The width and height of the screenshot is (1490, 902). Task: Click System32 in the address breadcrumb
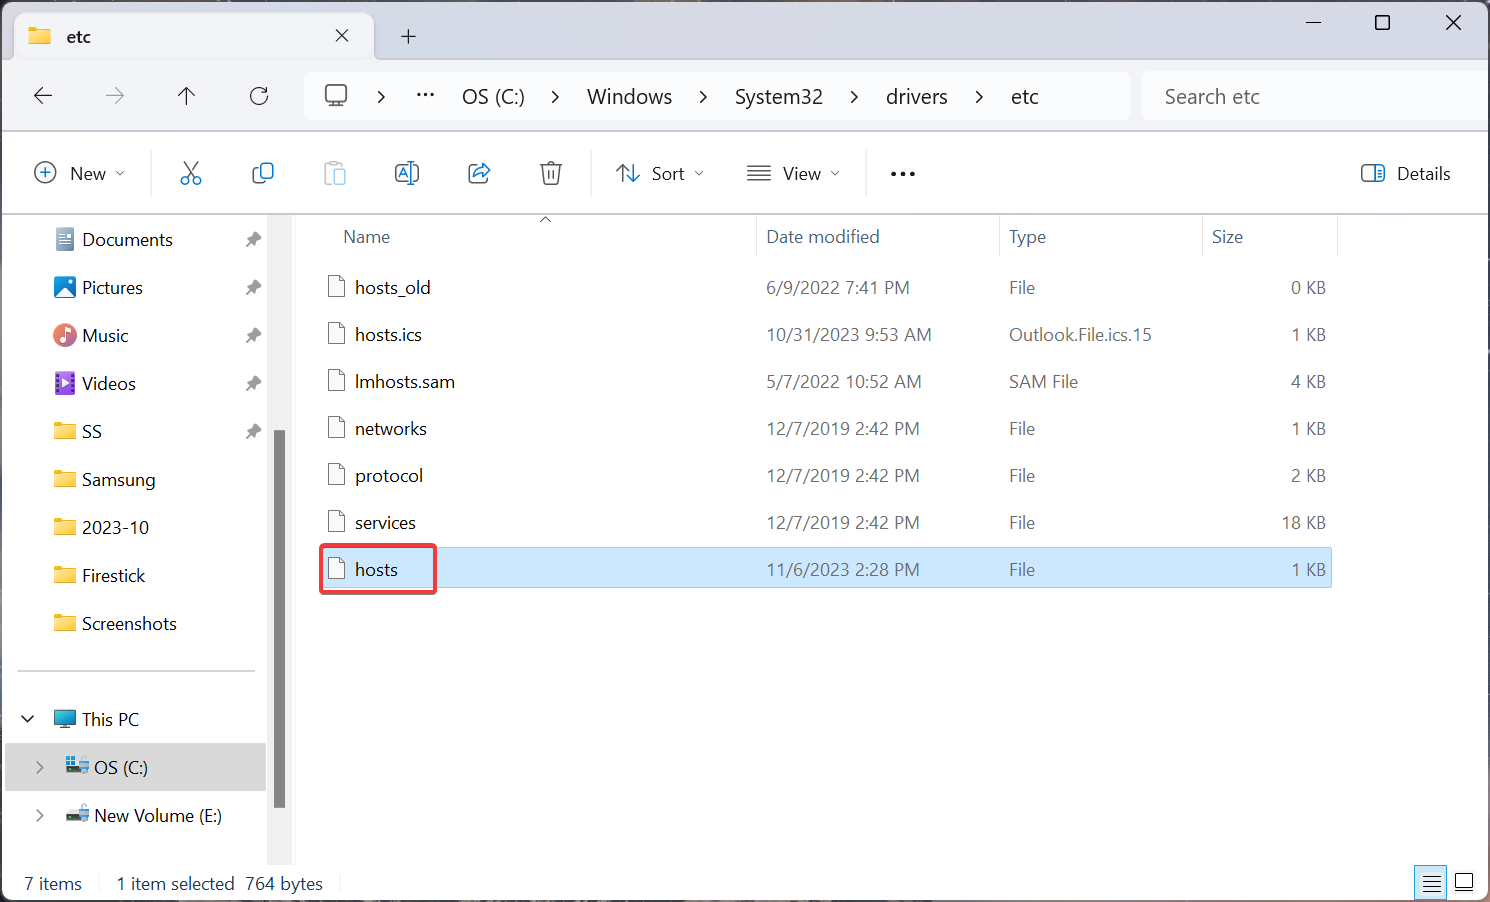point(778,97)
